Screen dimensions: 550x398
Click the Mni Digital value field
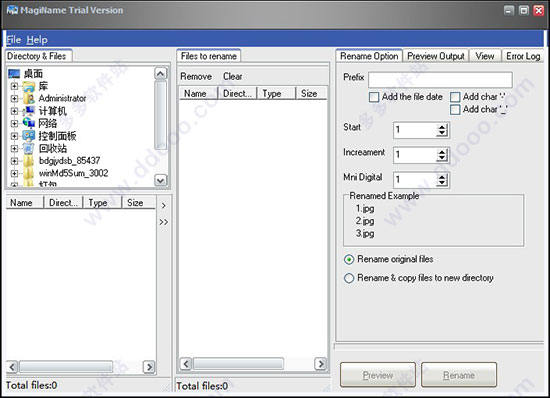pyautogui.click(x=415, y=180)
